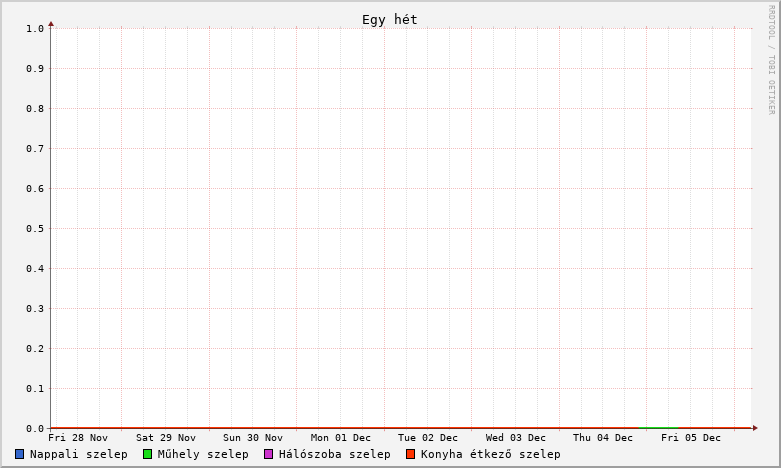Click the Thu 04 Dec date label

(603, 438)
